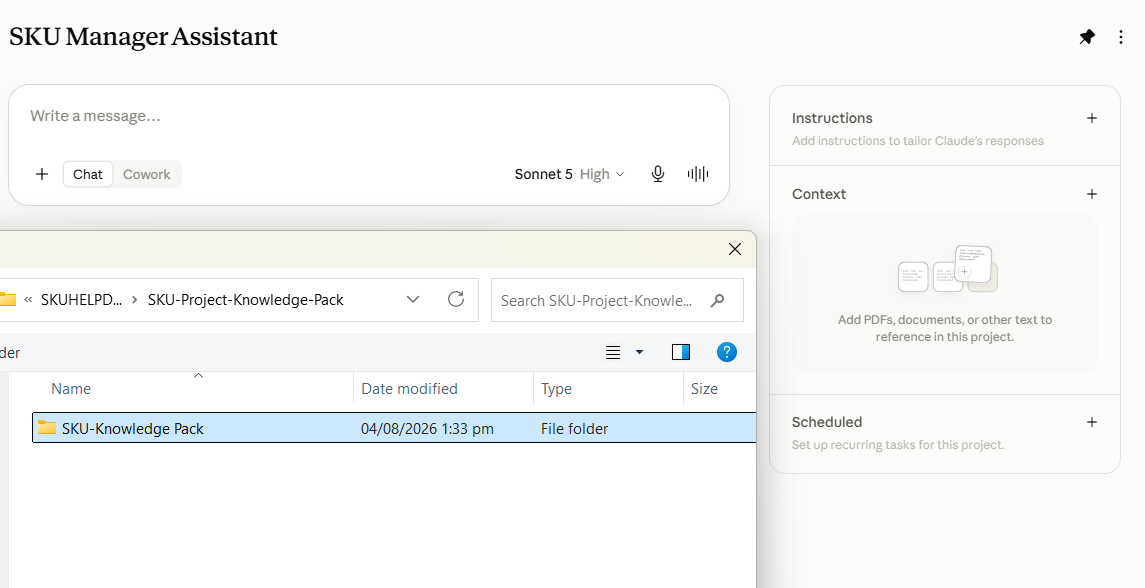Sort files by Date modified column
Image resolution: width=1145 pixels, height=588 pixels.
410,389
